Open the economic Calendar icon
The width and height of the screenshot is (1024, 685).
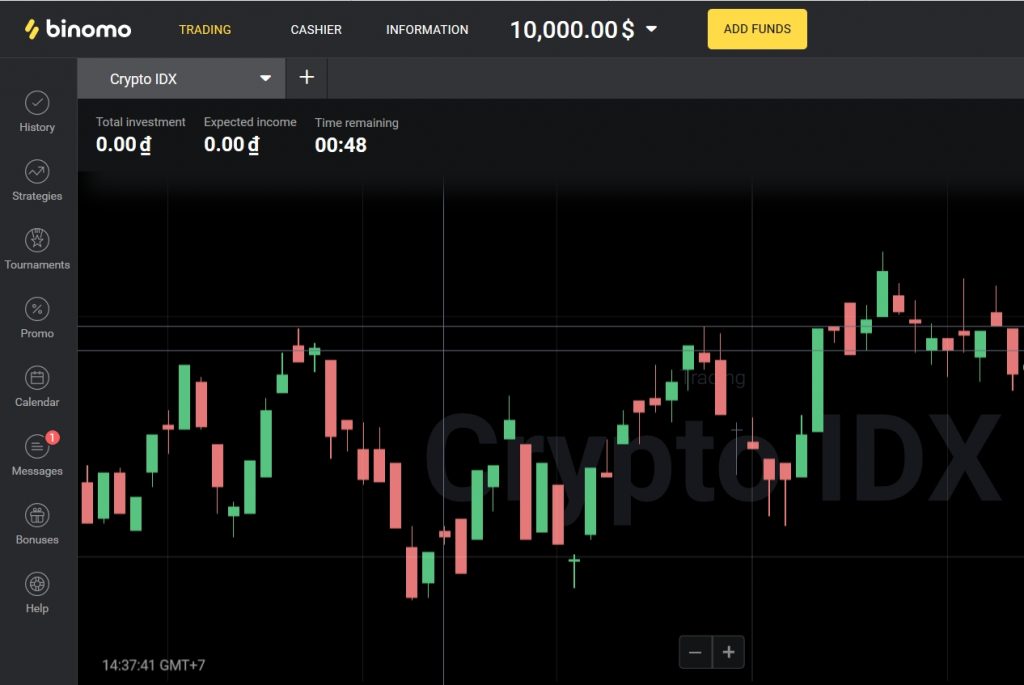click(x=37, y=379)
